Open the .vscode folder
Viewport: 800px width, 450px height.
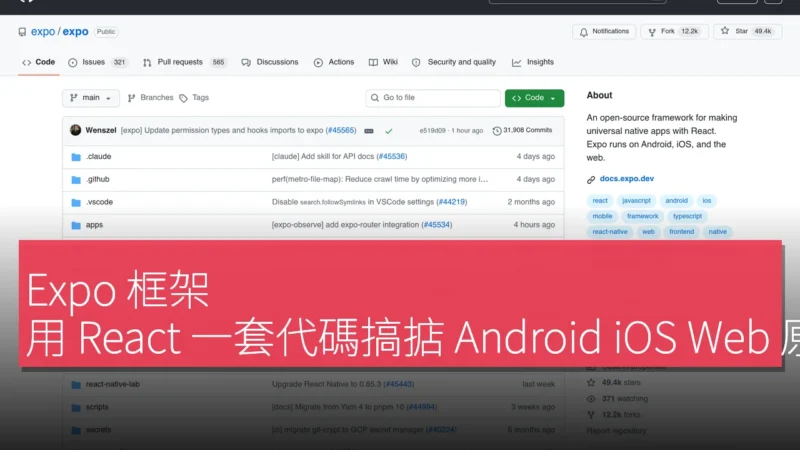tap(99, 202)
